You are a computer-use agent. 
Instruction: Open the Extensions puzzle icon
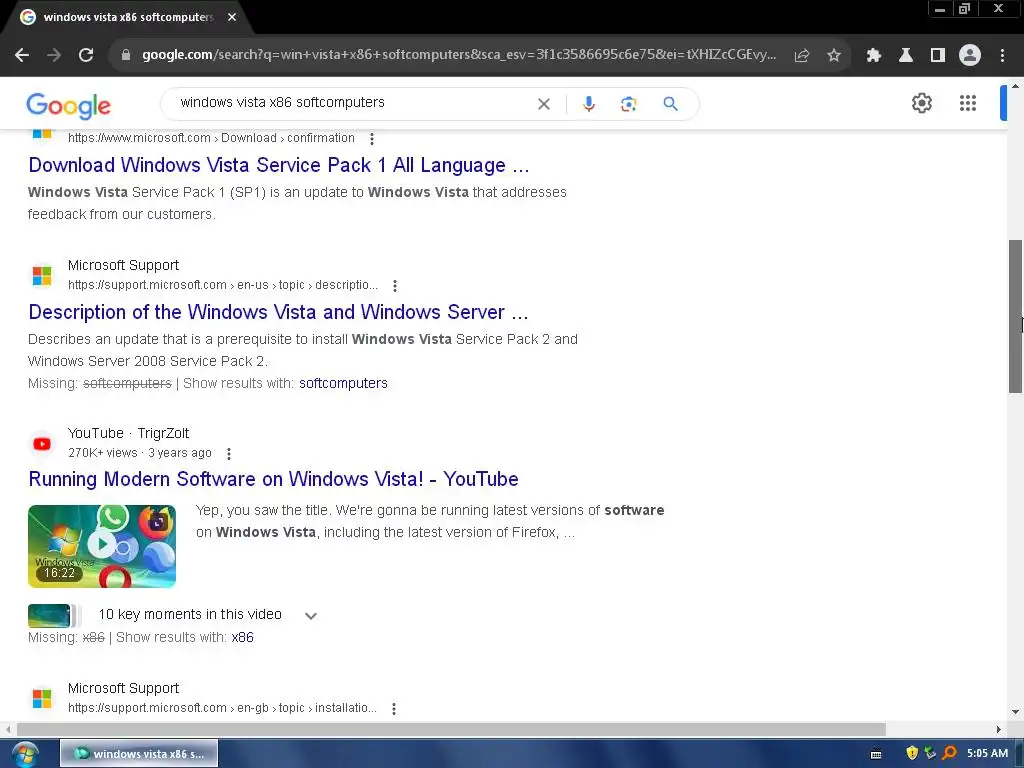pos(874,56)
